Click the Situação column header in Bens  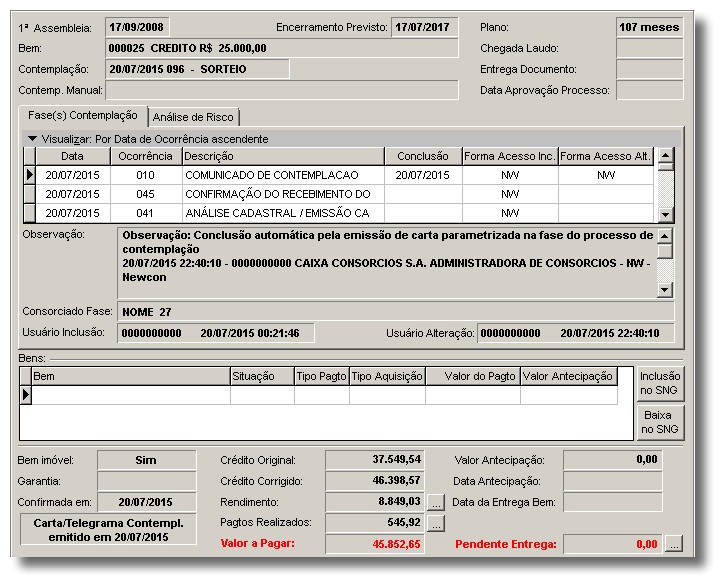pyautogui.click(x=262, y=376)
